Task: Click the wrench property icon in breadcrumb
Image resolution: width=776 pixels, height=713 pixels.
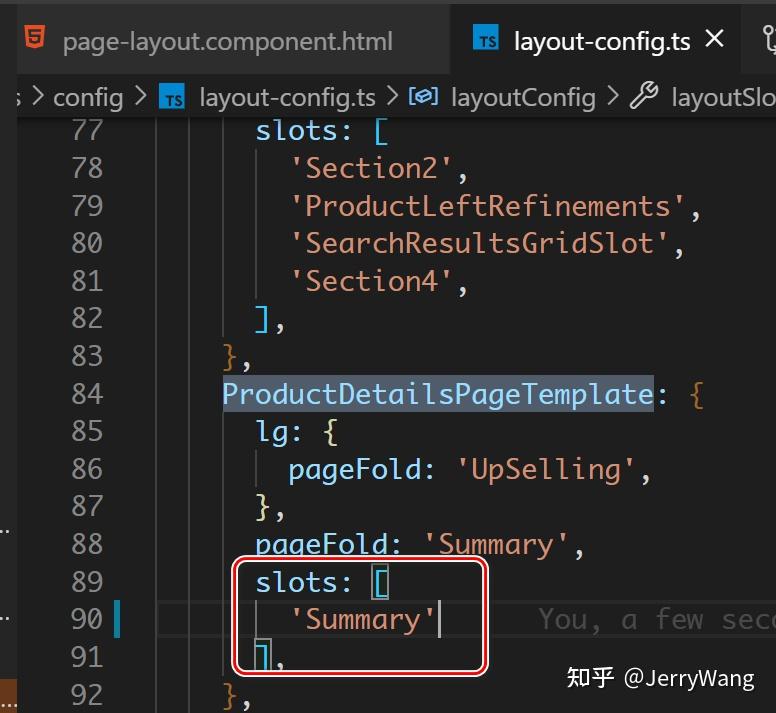Action: pos(643,95)
